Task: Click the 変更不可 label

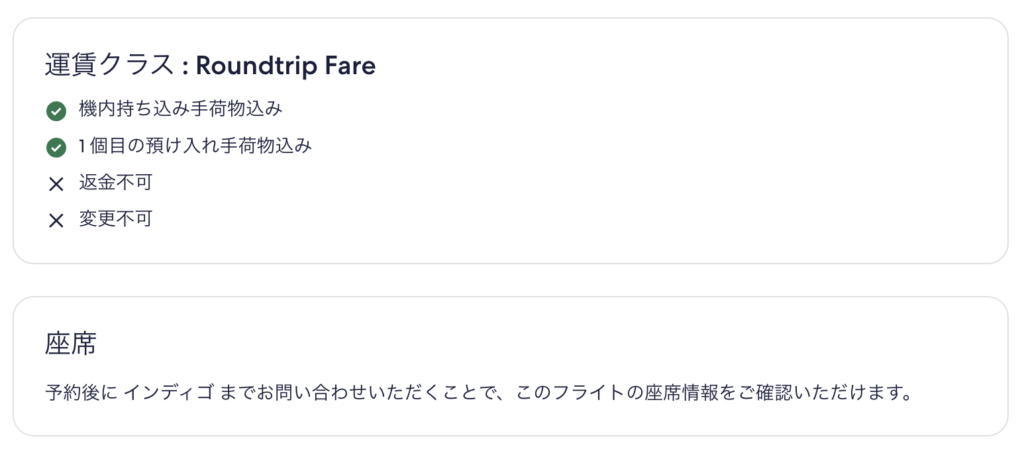Action: tap(115, 219)
